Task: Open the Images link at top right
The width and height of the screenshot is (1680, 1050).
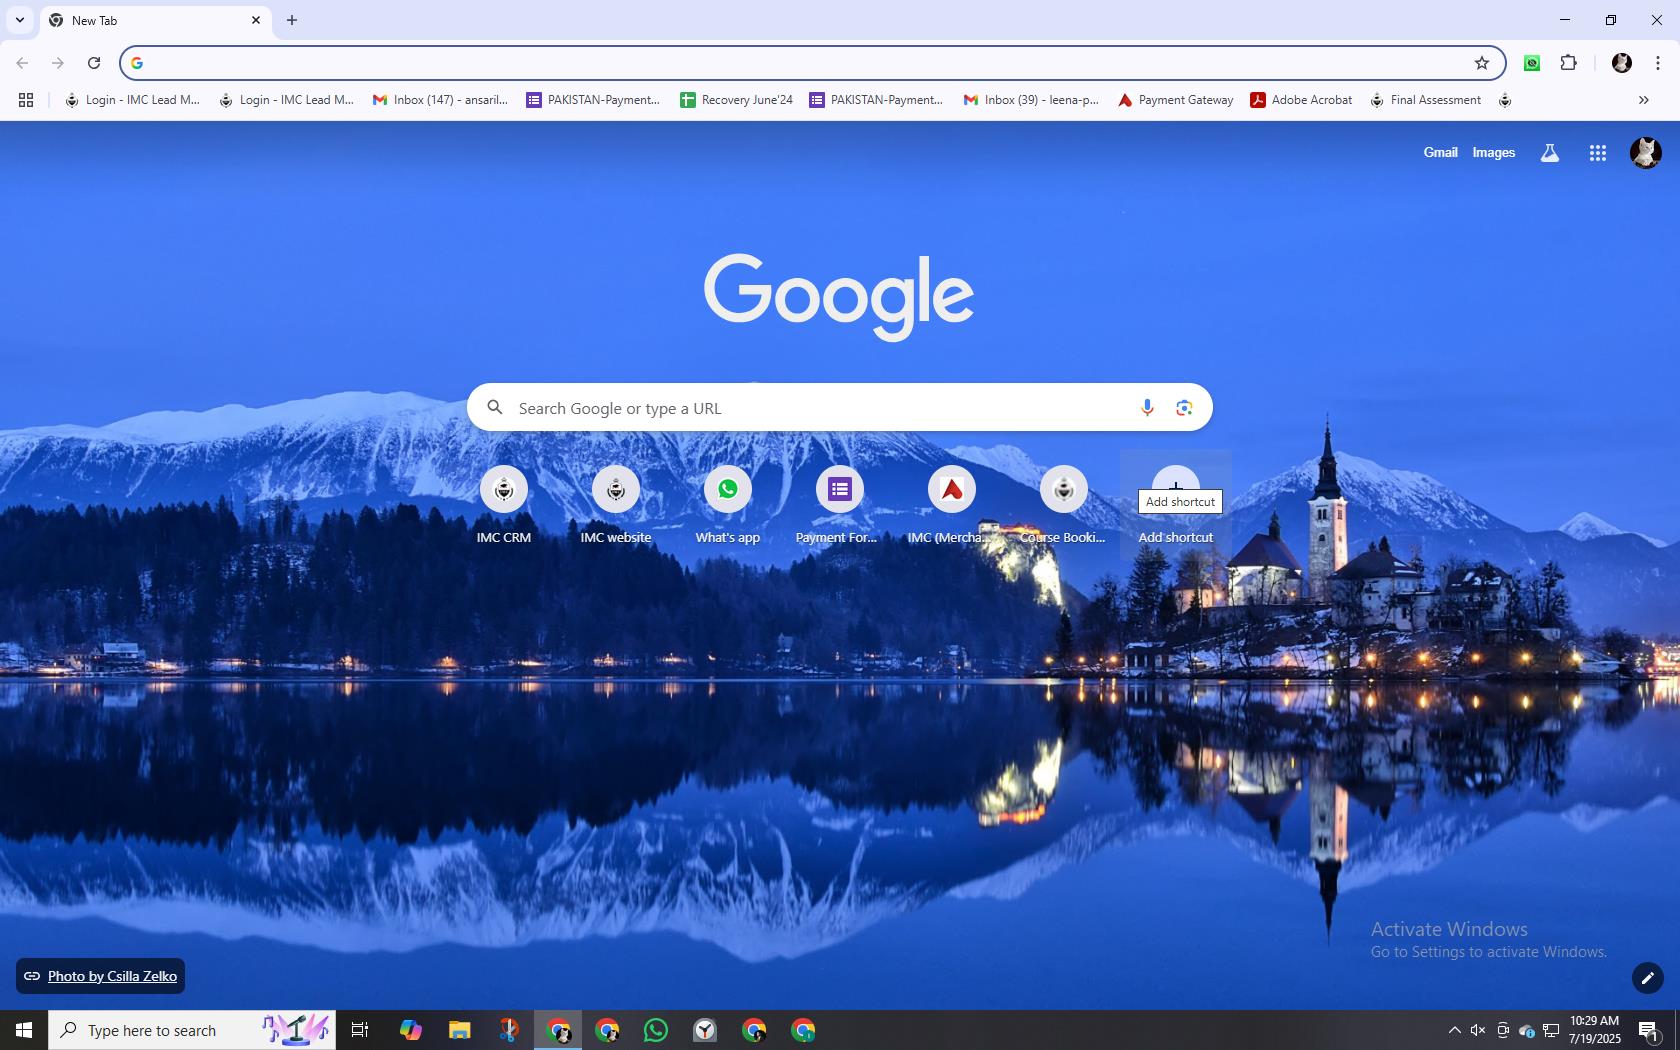Action: click(1493, 152)
